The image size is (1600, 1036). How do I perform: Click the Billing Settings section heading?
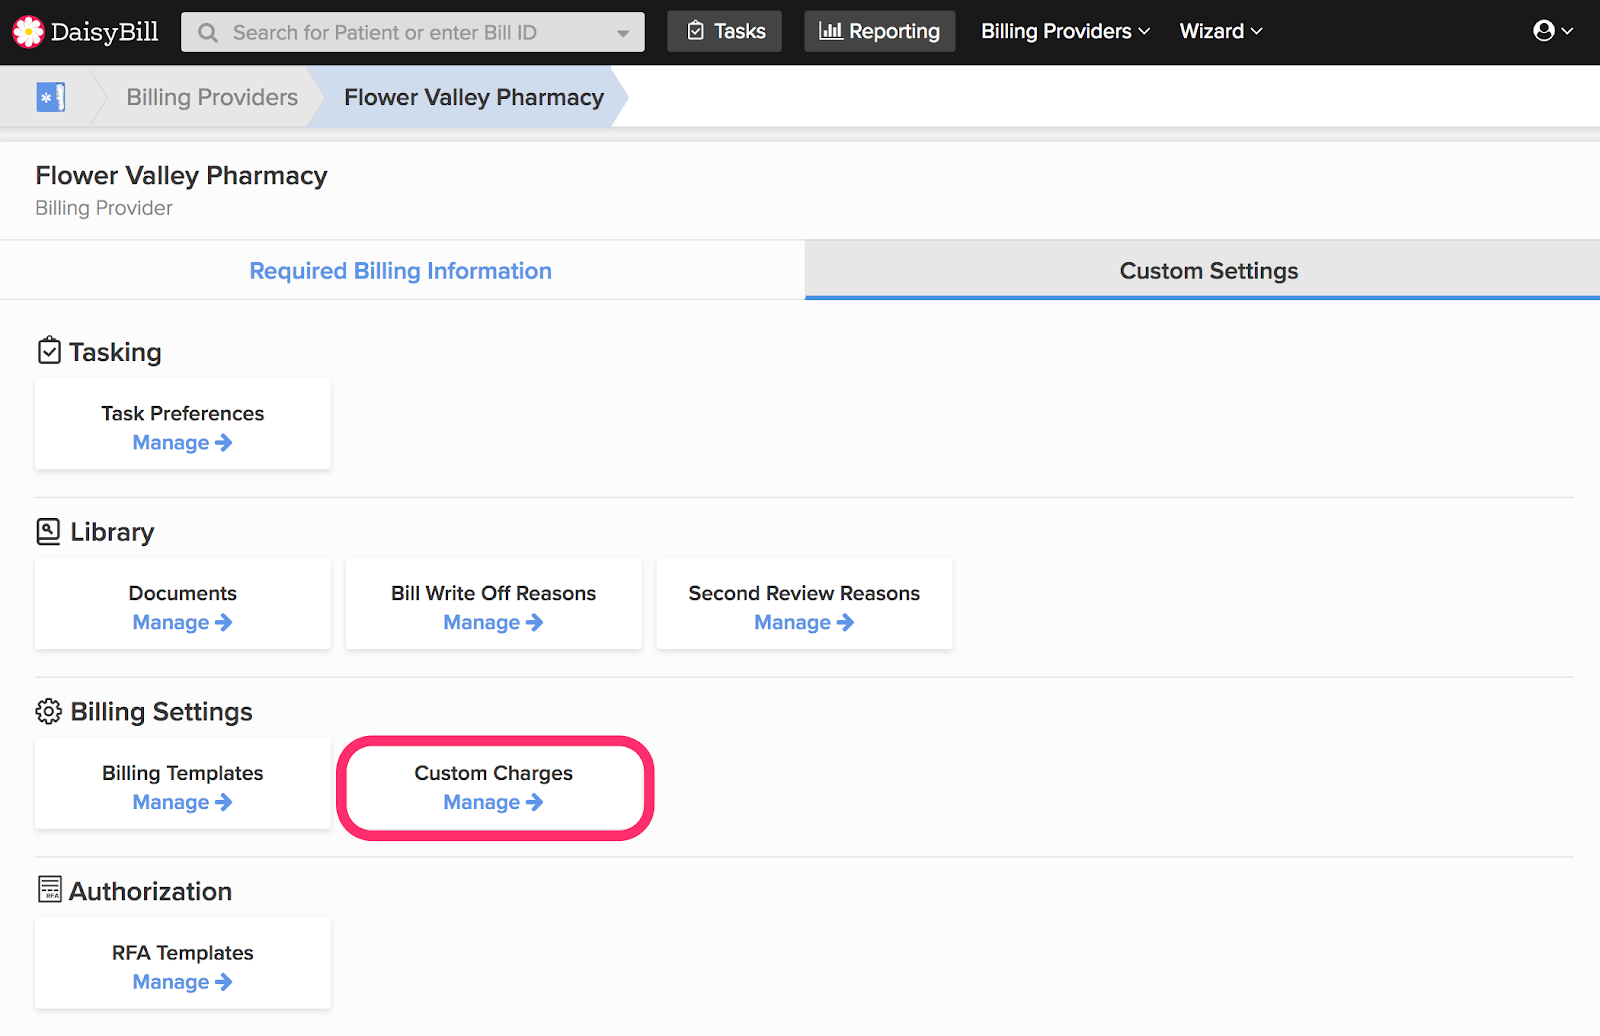pos(162,712)
